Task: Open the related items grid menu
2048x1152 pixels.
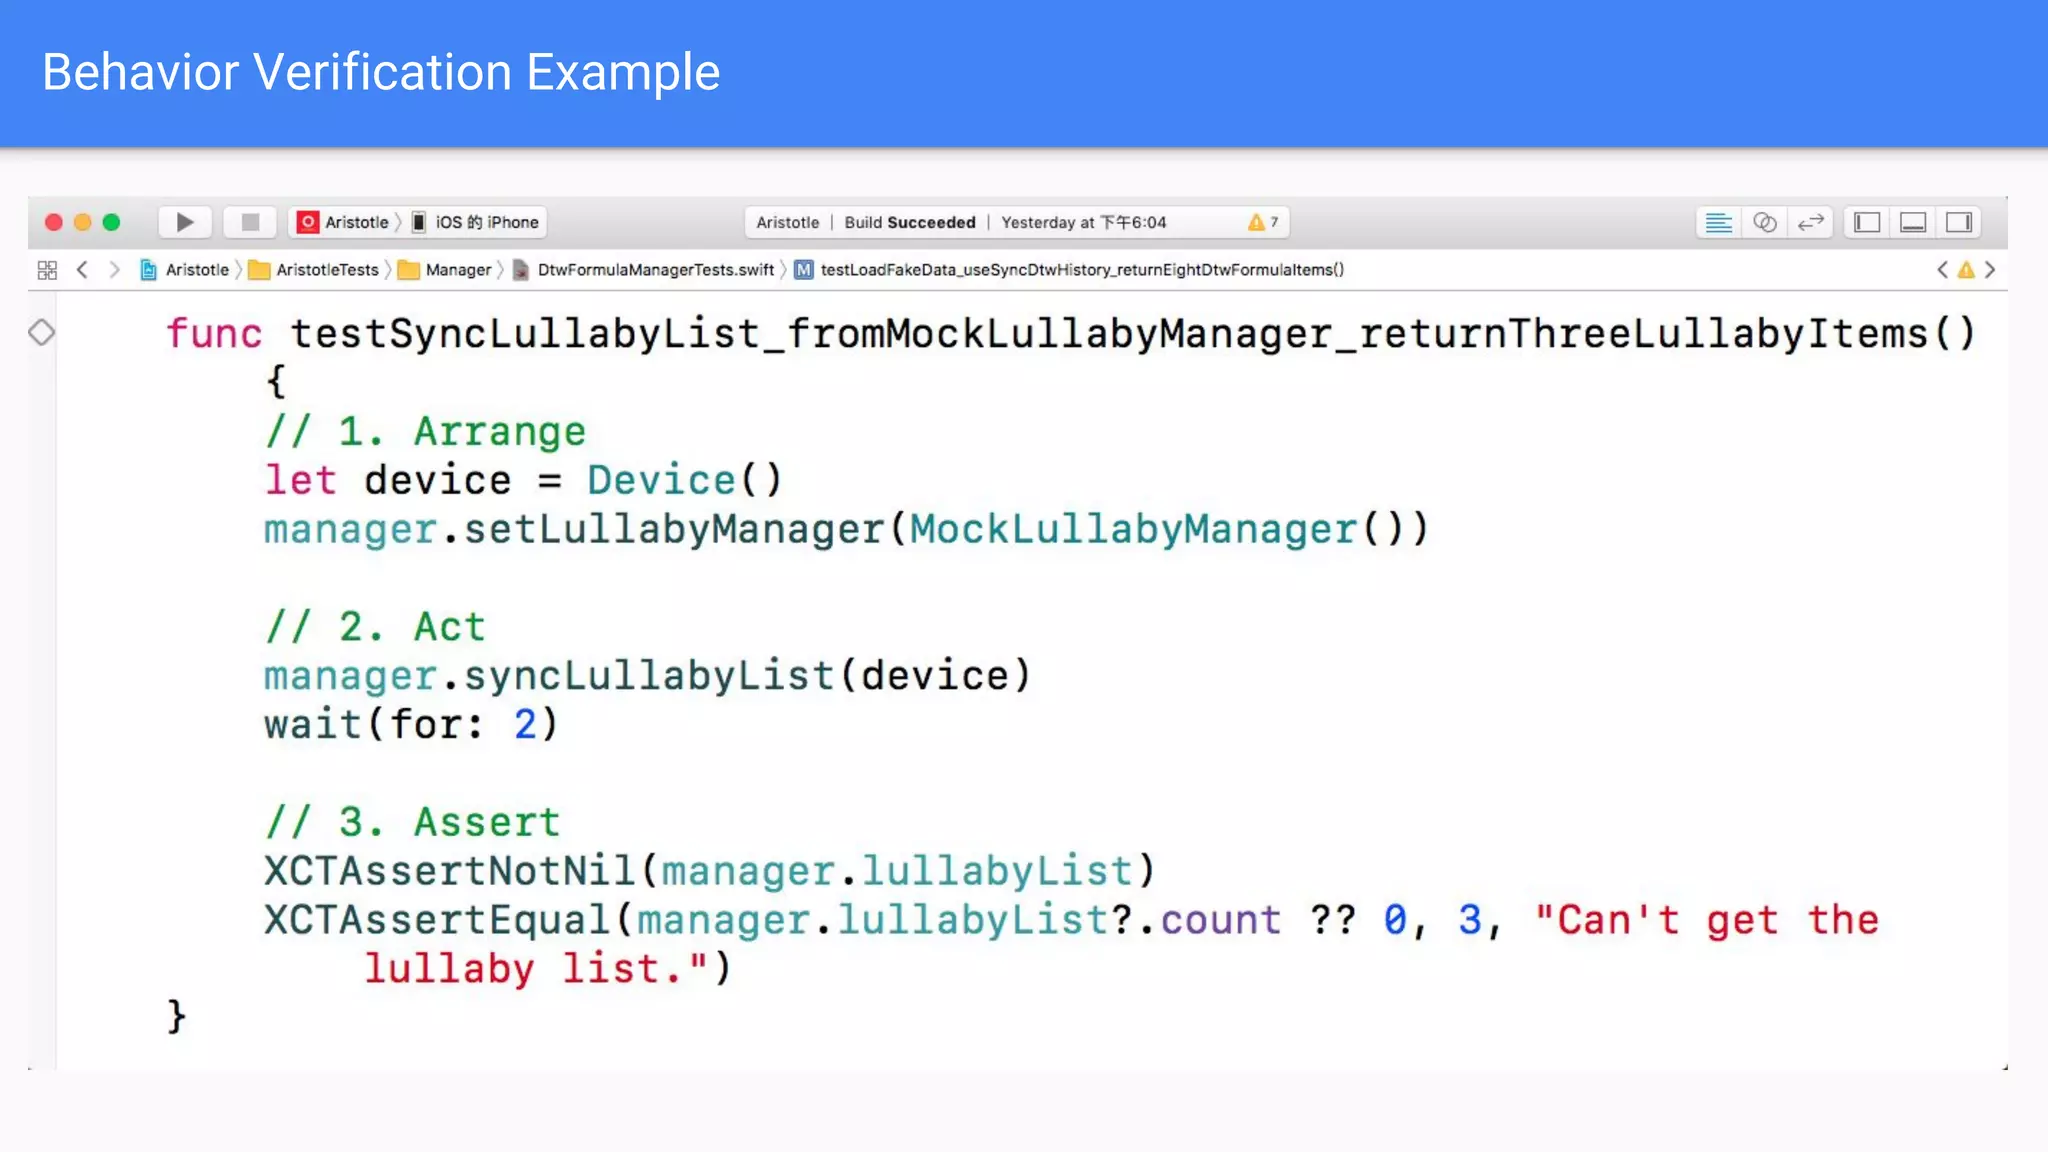Action: click(47, 270)
